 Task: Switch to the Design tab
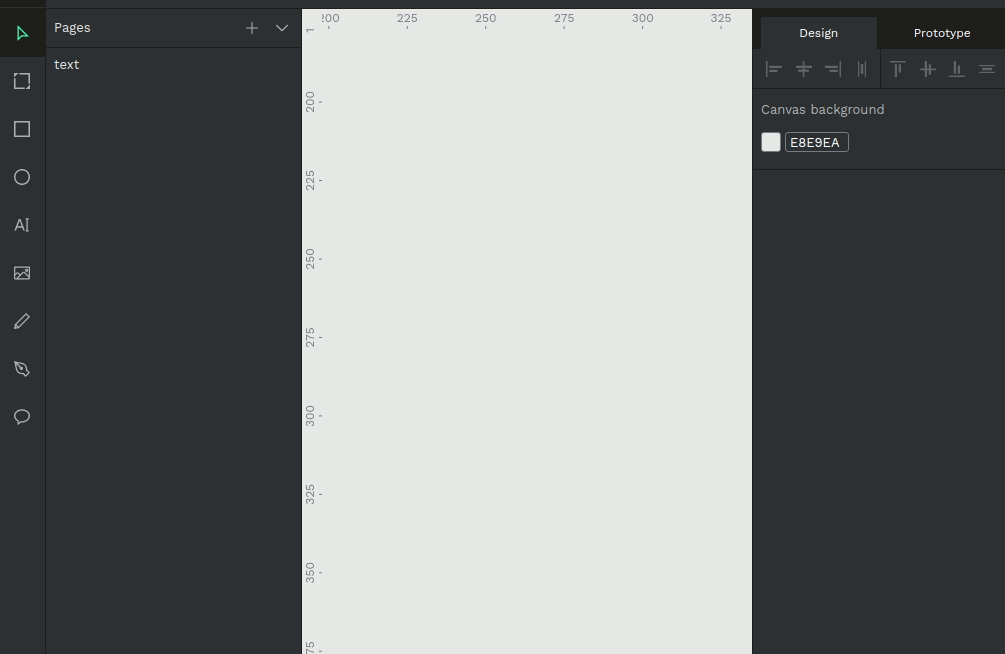[818, 33]
